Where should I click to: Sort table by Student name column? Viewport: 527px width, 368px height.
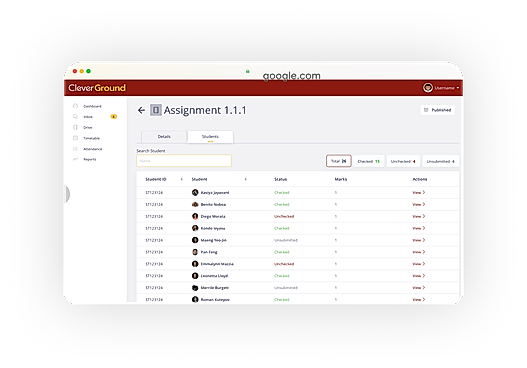tap(245, 179)
